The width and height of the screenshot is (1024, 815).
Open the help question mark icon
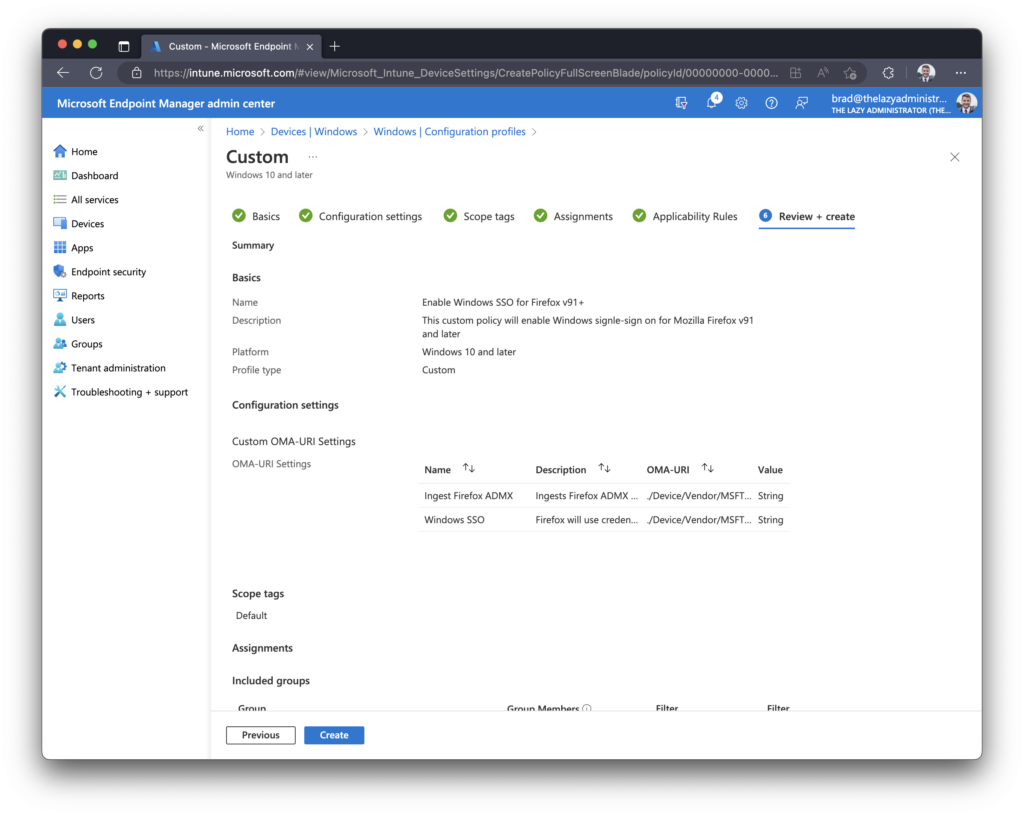(771, 103)
